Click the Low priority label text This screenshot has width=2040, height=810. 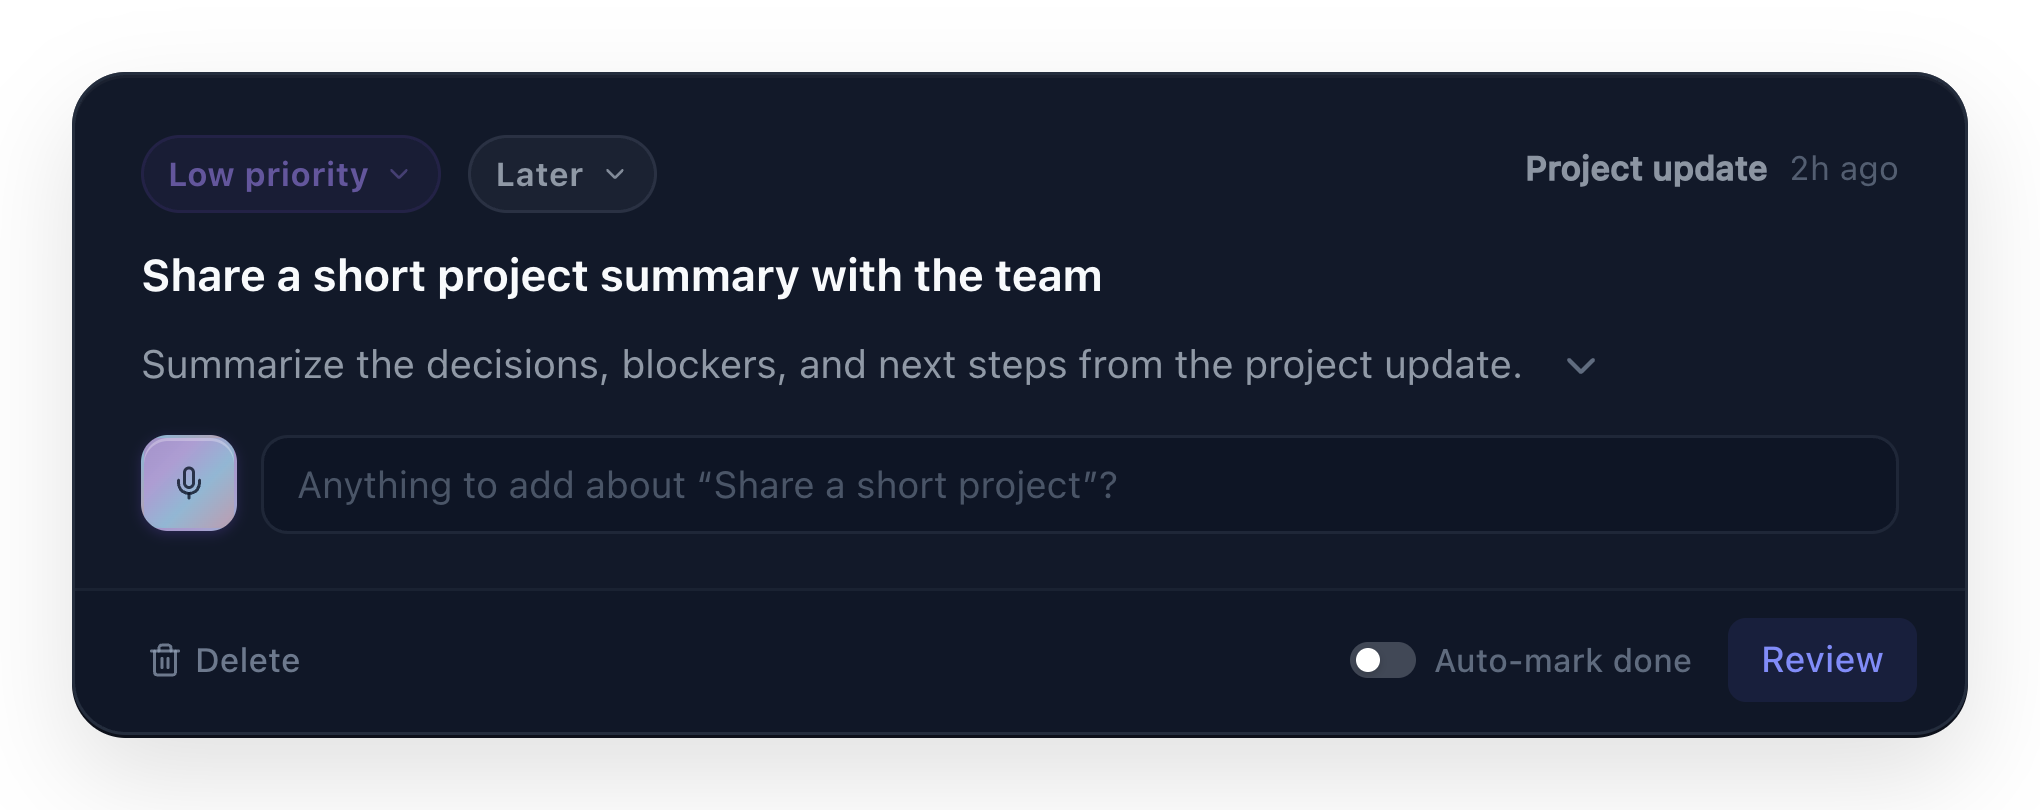[268, 175]
